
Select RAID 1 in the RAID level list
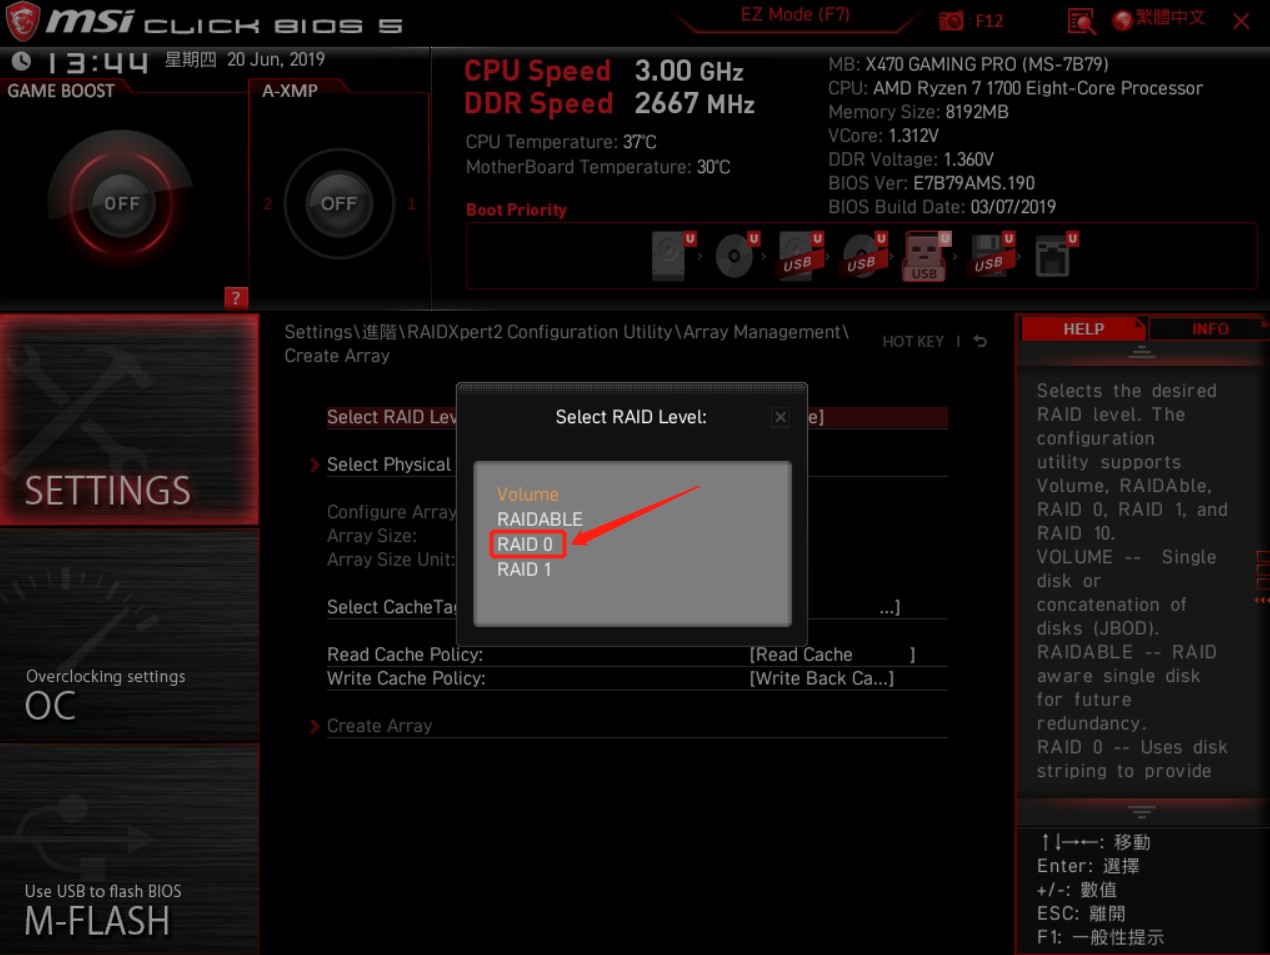pyautogui.click(x=524, y=569)
